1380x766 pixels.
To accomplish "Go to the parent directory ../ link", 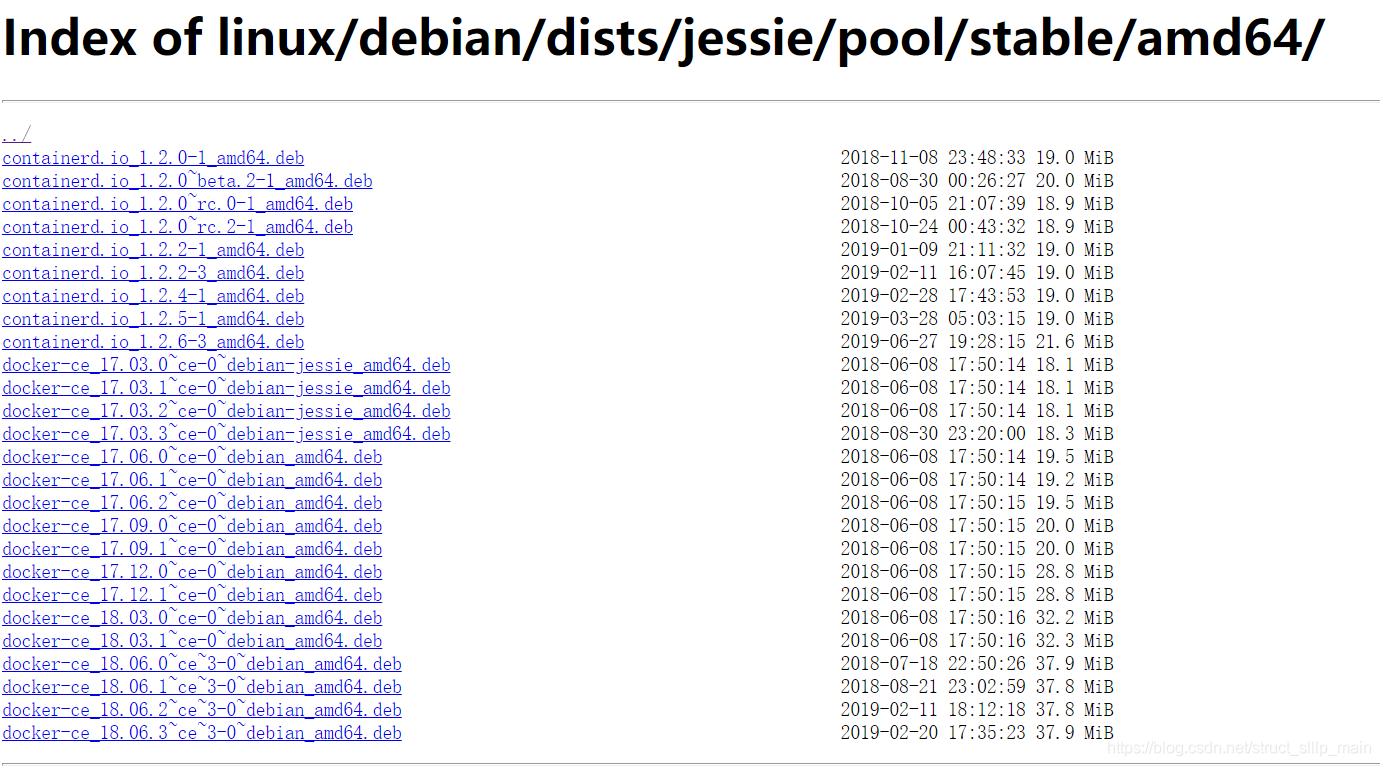I will tap(17, 135).
